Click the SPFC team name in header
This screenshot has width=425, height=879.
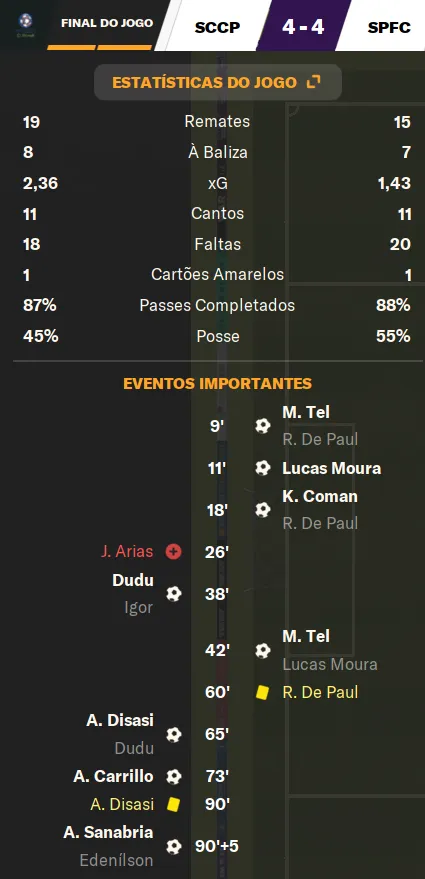coord(389,27)
